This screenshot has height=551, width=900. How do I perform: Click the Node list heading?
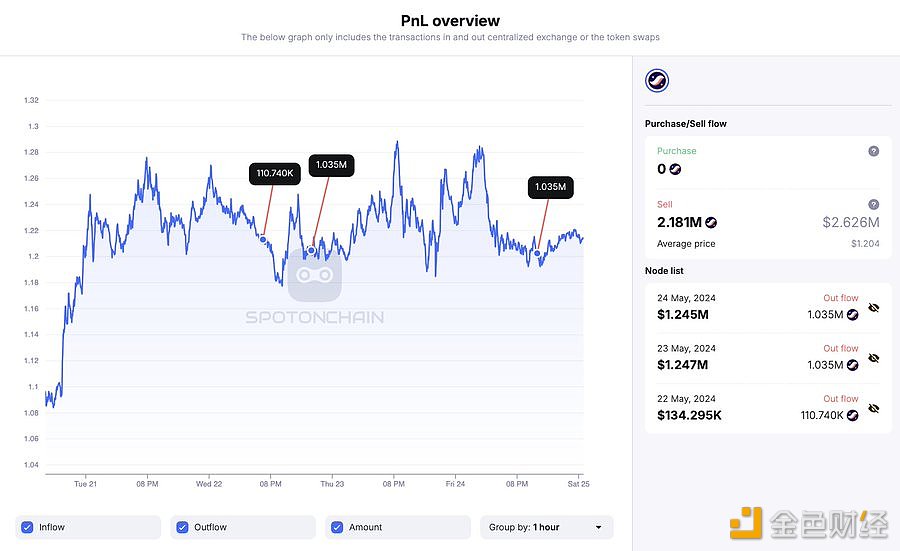click(664, 270)
